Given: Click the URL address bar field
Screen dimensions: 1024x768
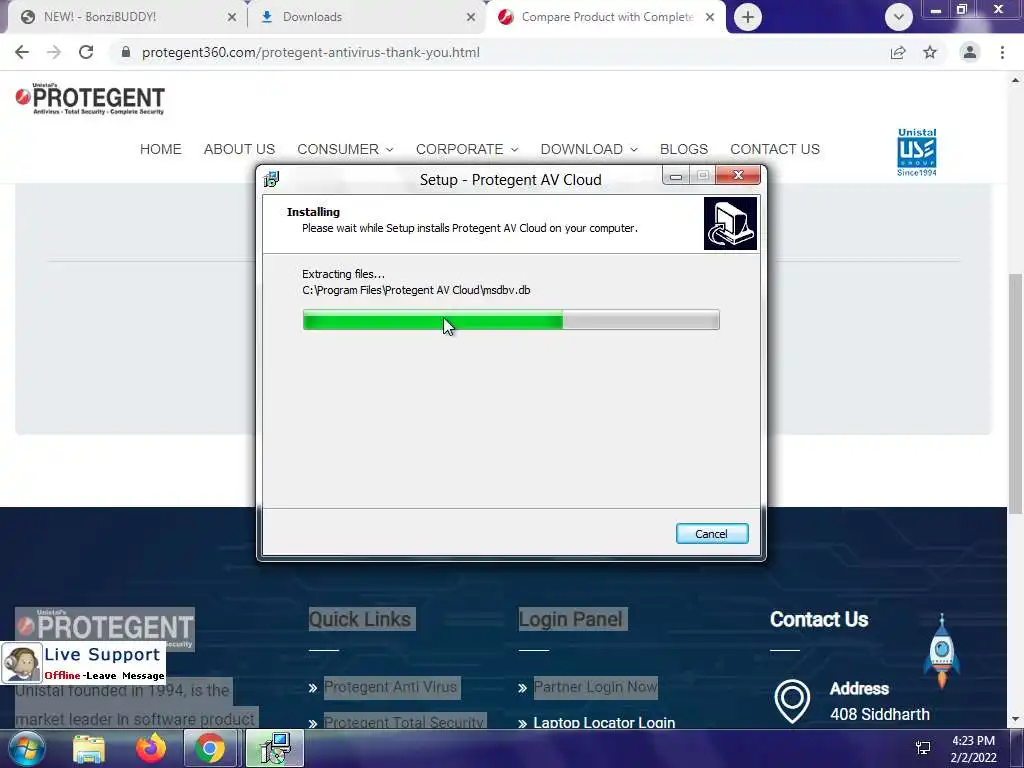Looking at the screenshot, I should coord(502,52).
